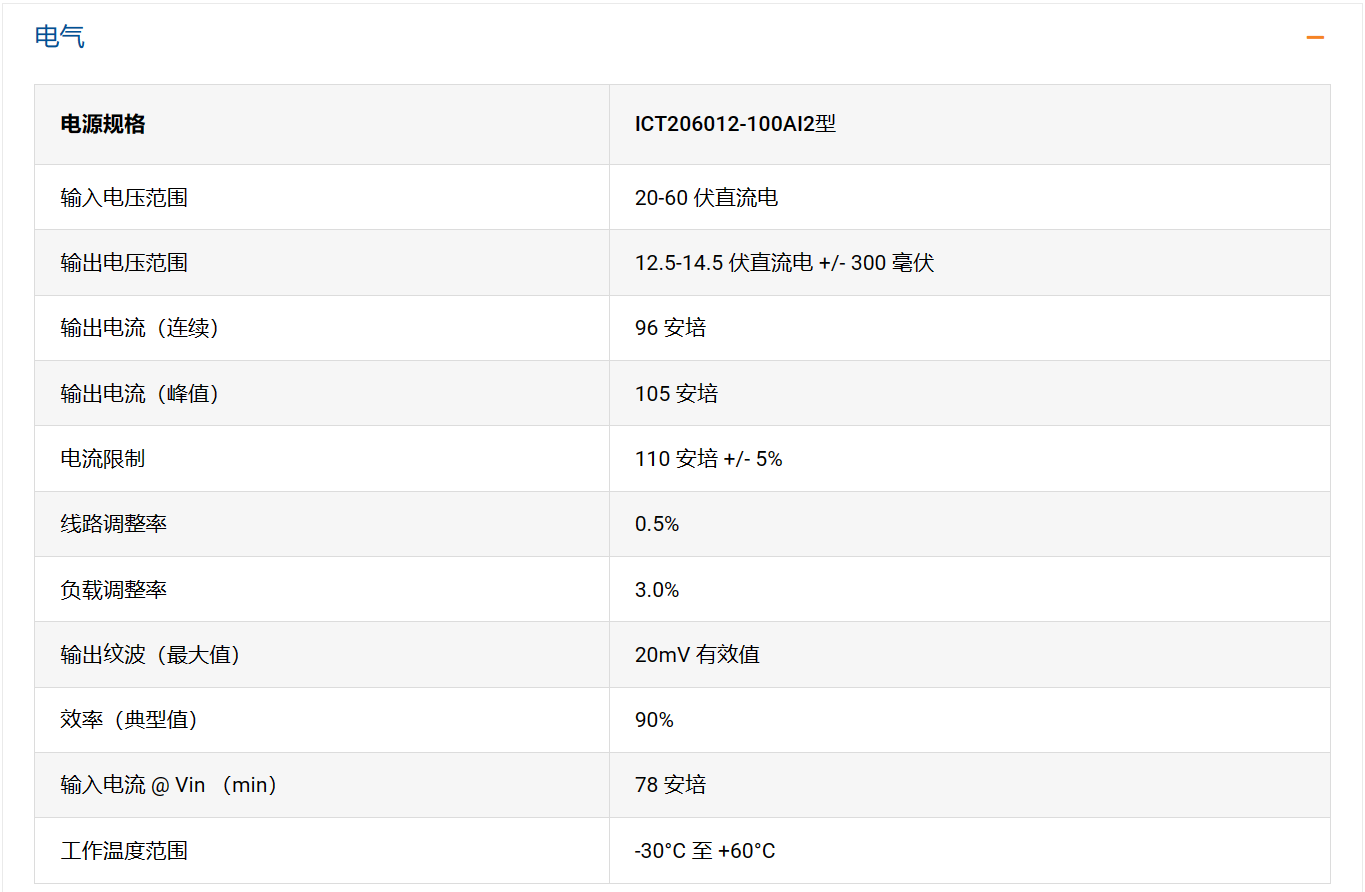Select the 输入电压范围 row label

point(124,198)
